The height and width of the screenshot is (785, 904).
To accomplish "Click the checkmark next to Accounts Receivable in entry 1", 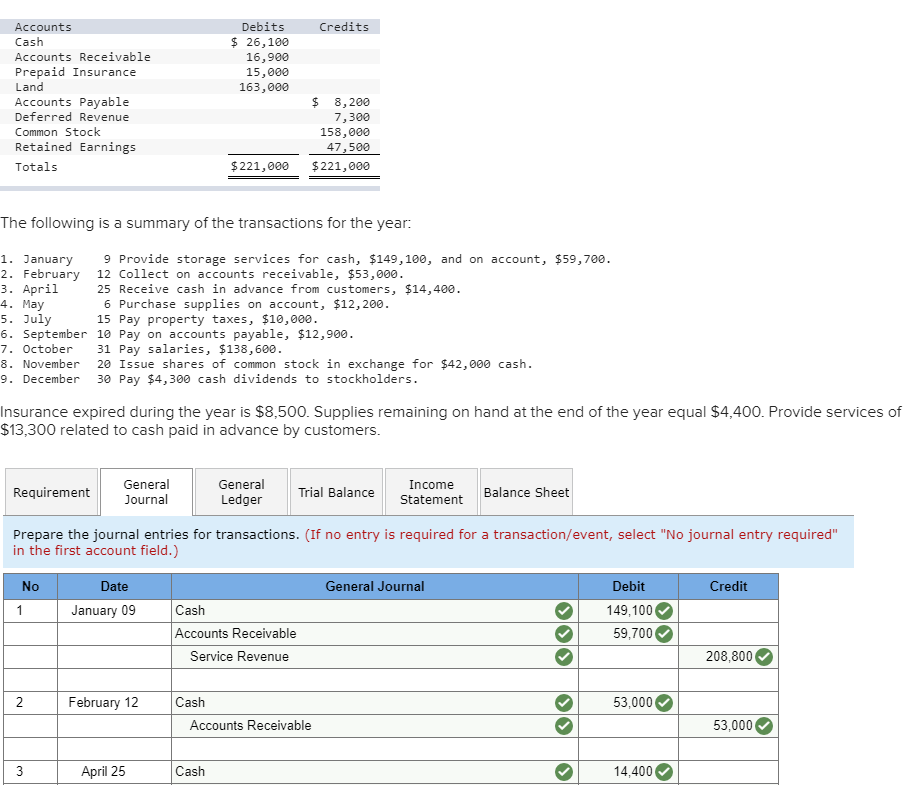I will click(563, 633).
